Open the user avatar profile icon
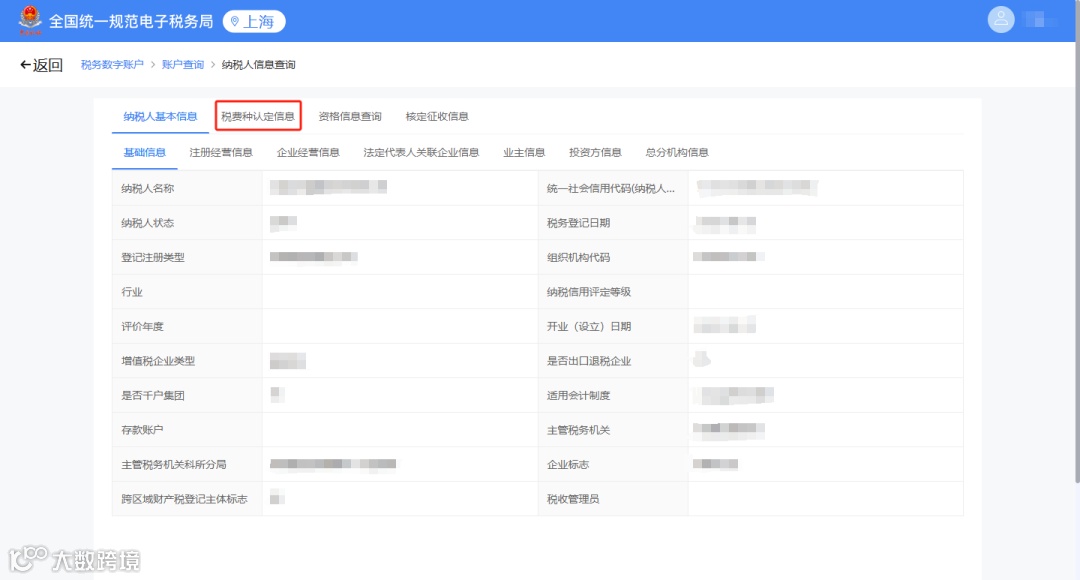The image size is (1080, 580). (1001, 19)
